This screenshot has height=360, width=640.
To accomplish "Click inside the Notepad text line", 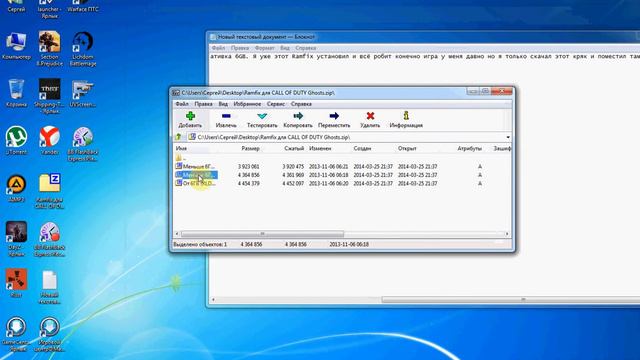I will (424, 56).
